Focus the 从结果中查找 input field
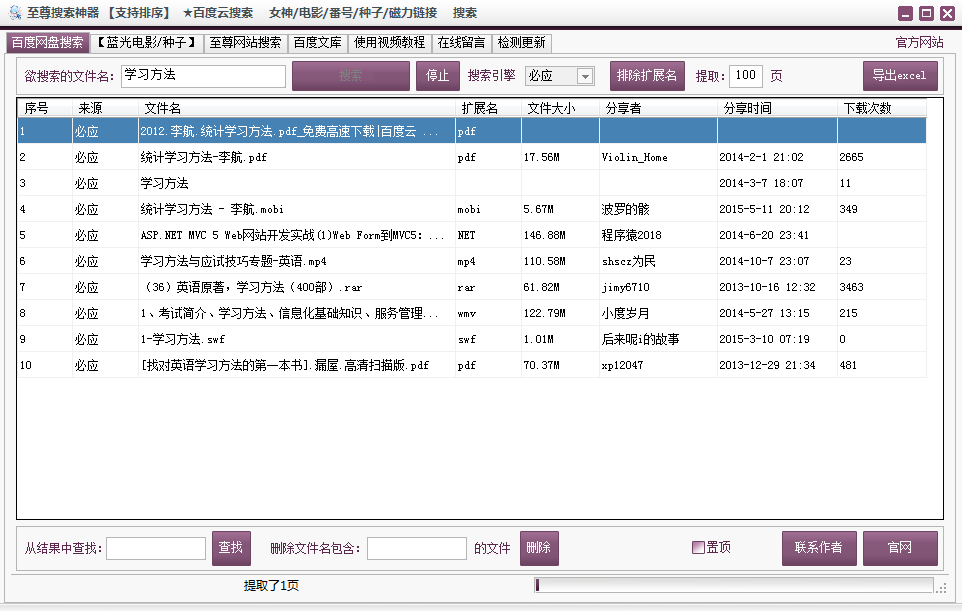 (x=156, y=548)
